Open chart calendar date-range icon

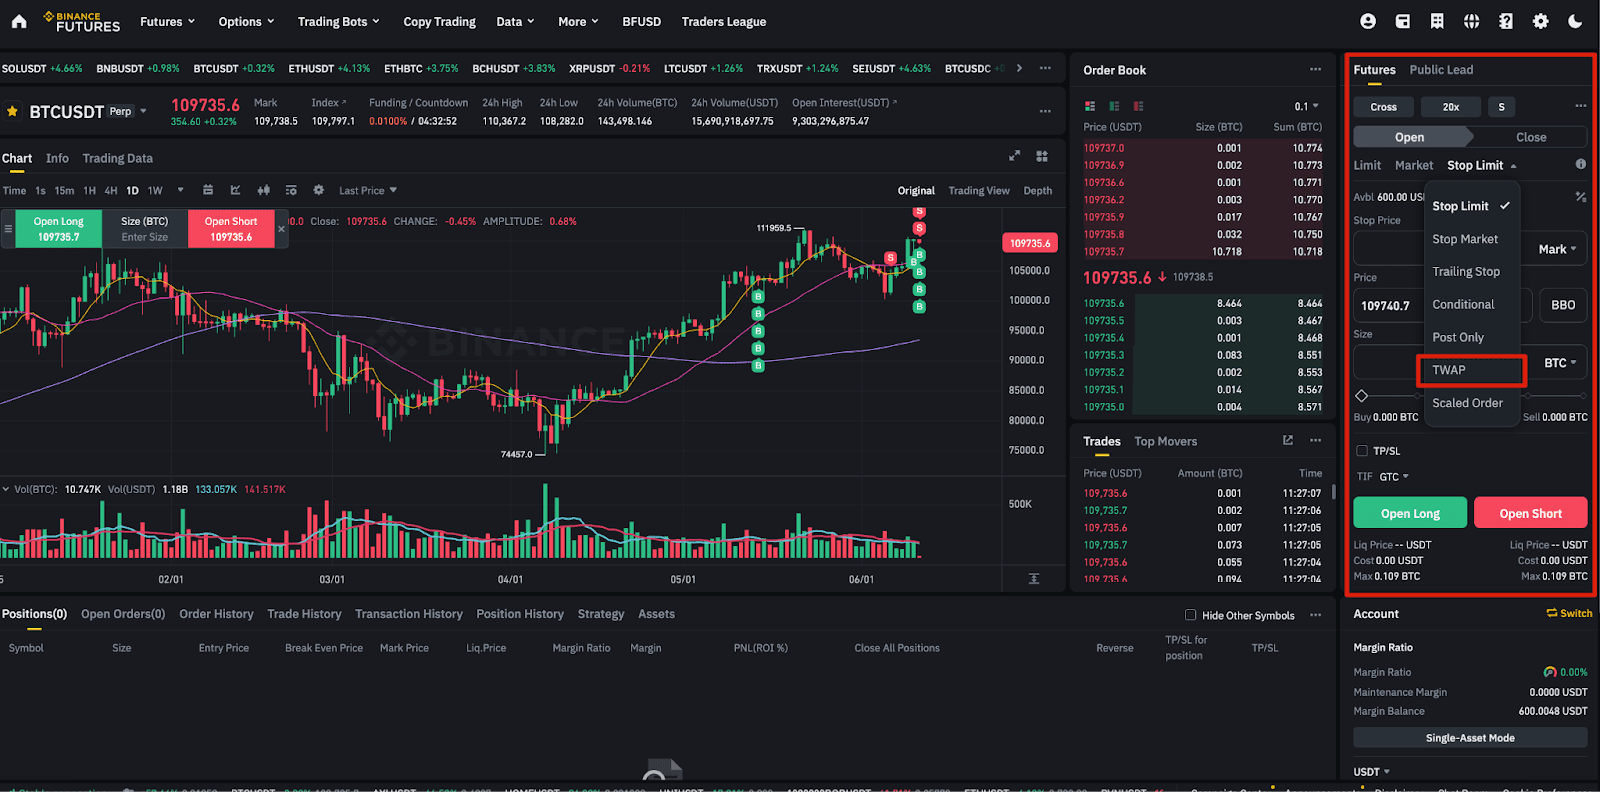(x=208, y=190)
